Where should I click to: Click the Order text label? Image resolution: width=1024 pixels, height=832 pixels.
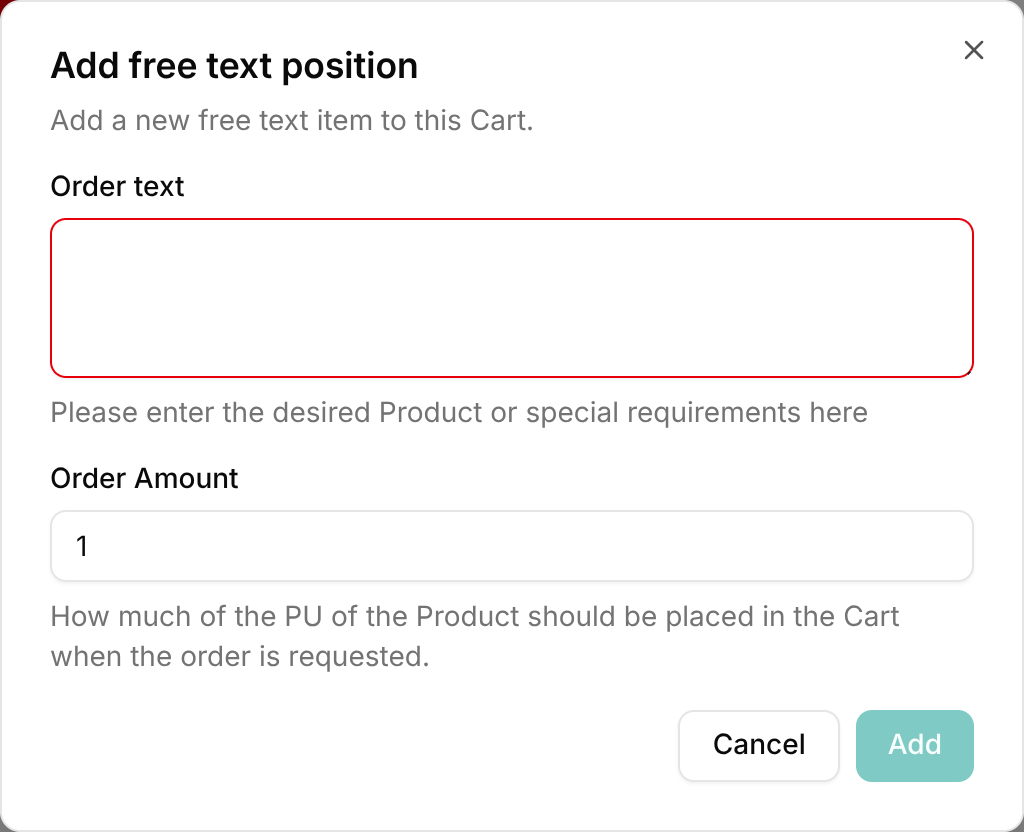pyautogui.click(x=117, y=187)
